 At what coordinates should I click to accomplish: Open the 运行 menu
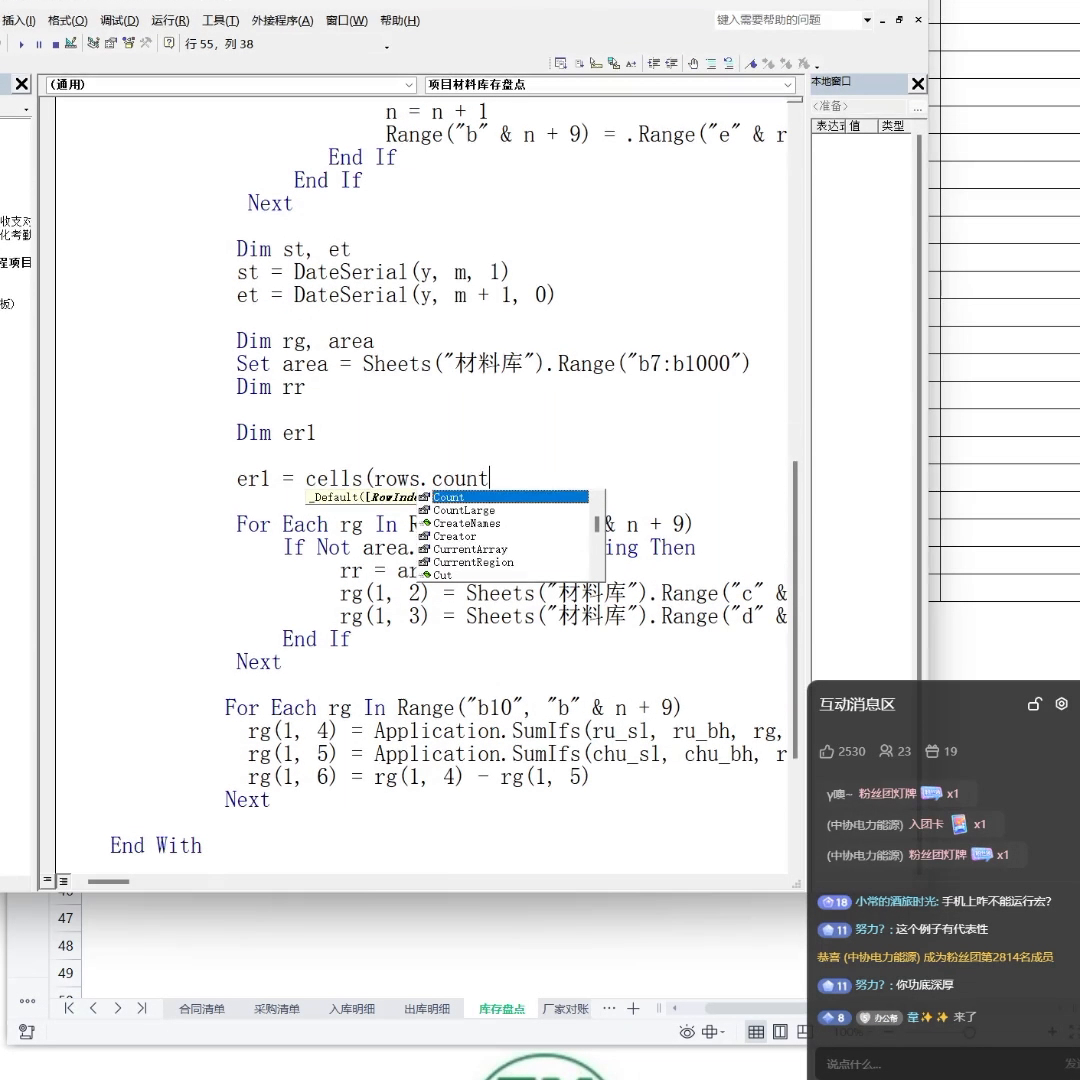point(170,21)
